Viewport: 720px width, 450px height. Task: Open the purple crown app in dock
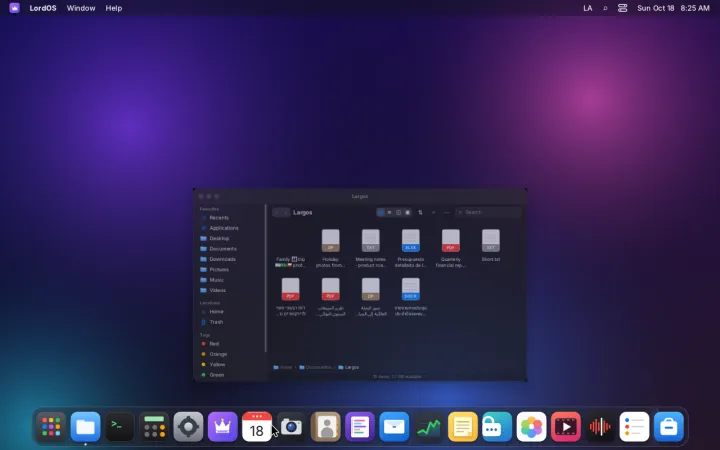(x=223, y=427)
